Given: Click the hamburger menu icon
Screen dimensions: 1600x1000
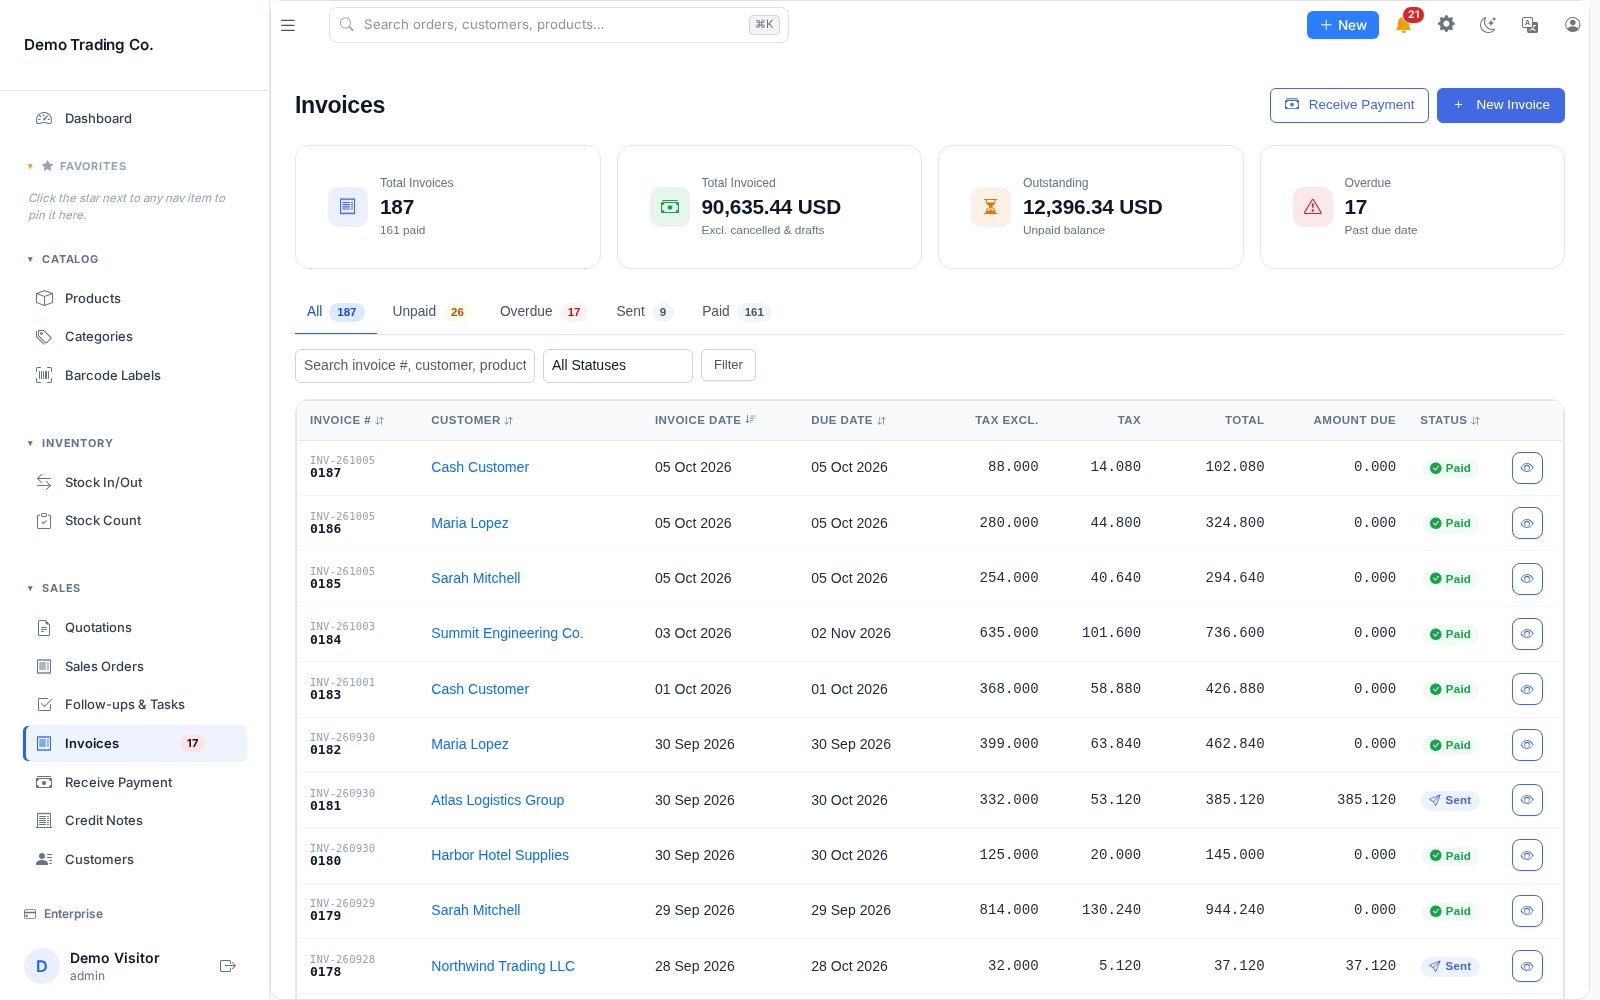Looking at the screenshot, I should coord(288,25).
